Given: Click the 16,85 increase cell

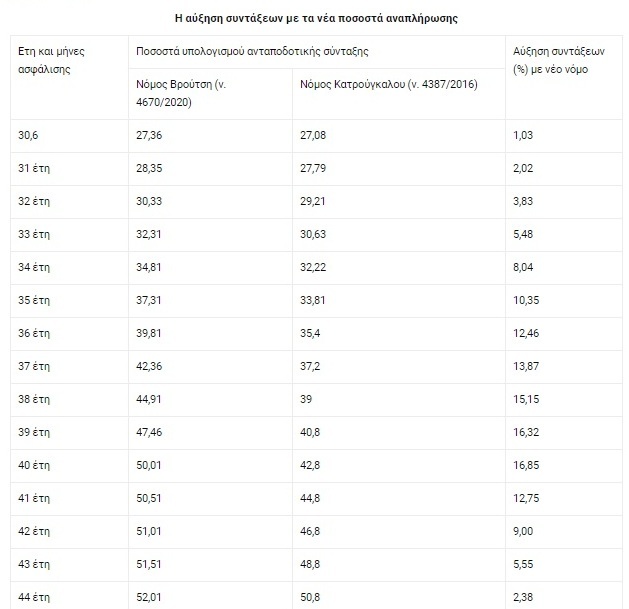Looking at the screenshot, I should 527,465.
